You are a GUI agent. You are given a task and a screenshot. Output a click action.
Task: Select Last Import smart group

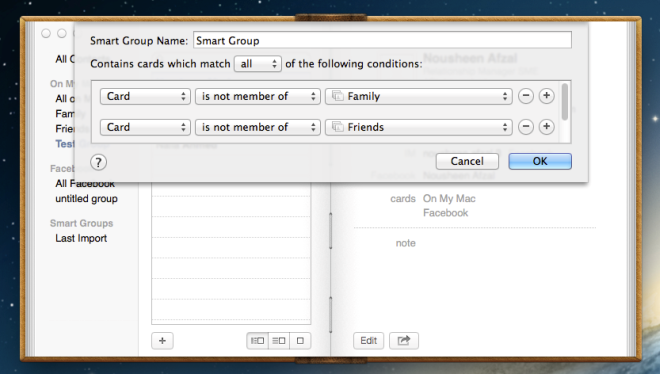pos(81,239)
